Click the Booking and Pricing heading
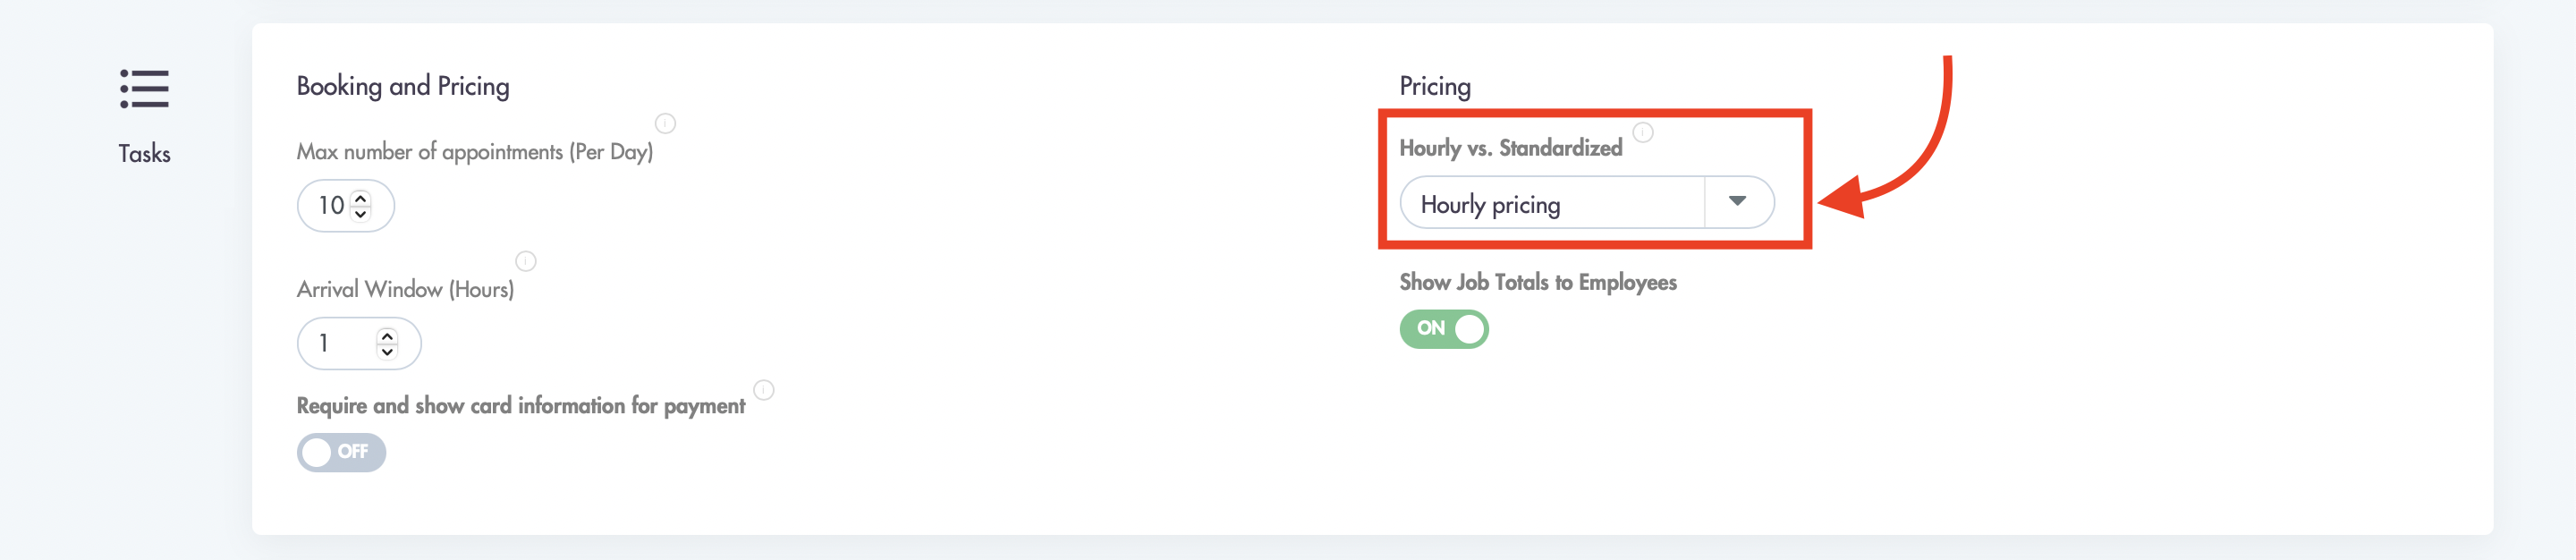Image resolution: width=2576 pixels, height=560 pixels. [x=403, y=86]
